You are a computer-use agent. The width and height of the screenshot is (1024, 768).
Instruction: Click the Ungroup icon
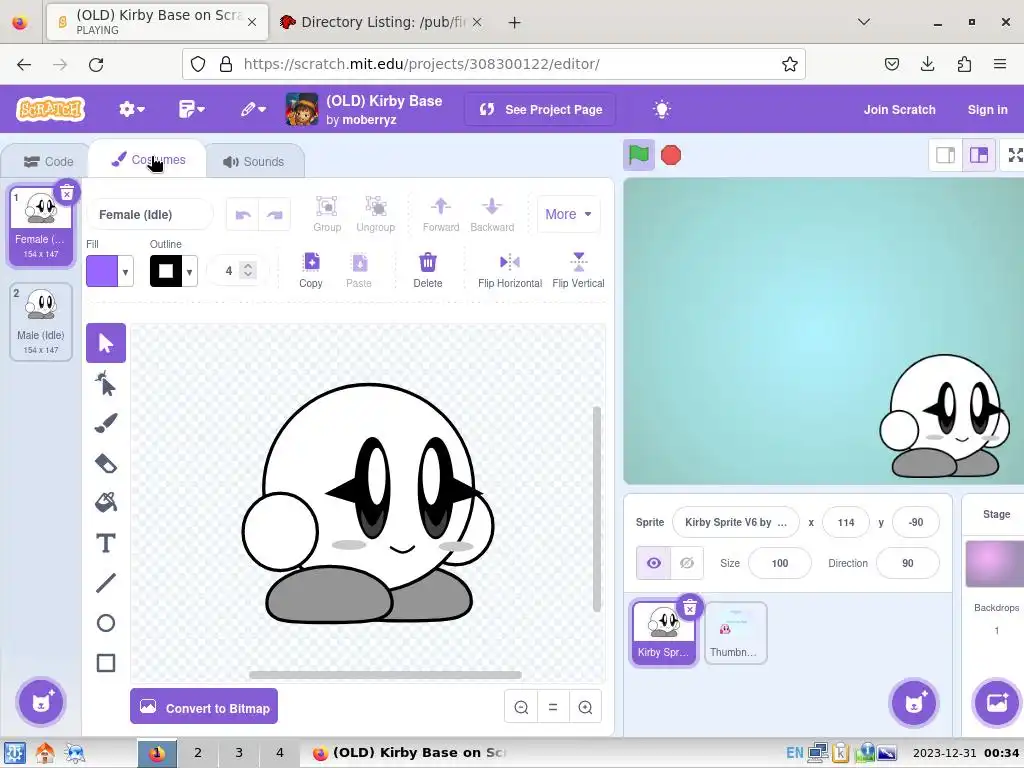tap(376, 214)
